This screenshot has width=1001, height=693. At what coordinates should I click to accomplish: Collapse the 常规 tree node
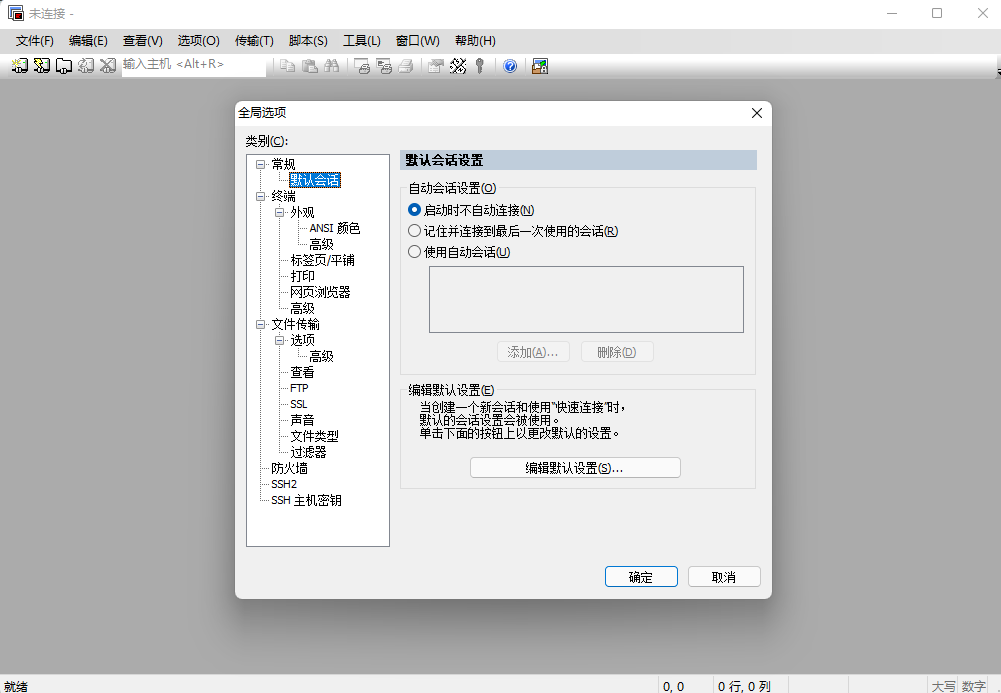259,163
